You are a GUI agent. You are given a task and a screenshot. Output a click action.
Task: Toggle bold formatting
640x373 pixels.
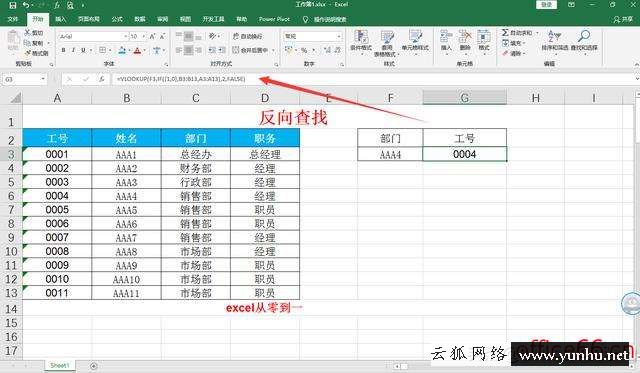(x=63, y=50)
